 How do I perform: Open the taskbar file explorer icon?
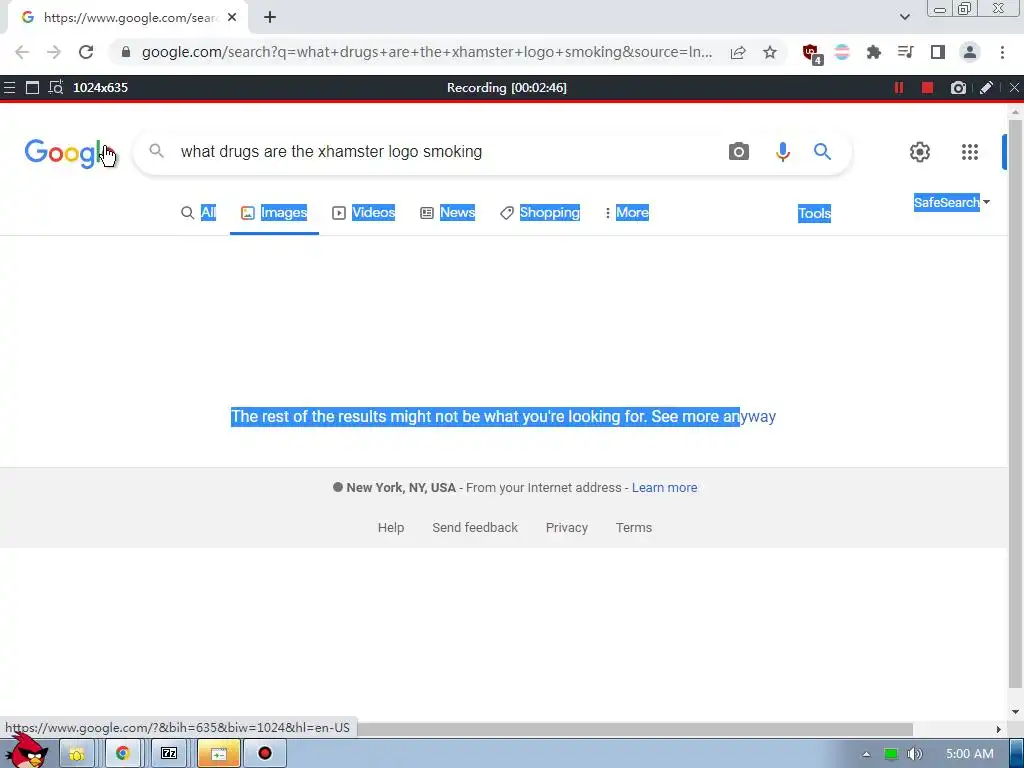coord(76,754)
